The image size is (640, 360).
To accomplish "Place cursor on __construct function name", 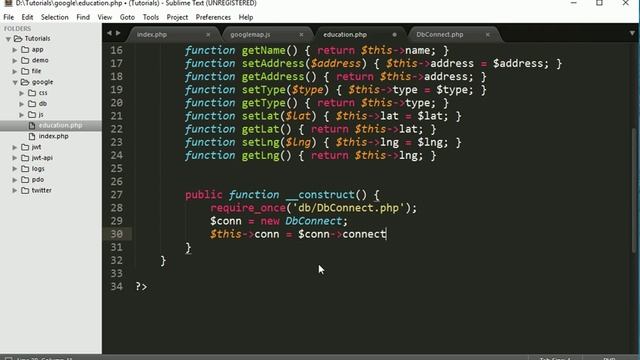I will (x=320, y=195).
